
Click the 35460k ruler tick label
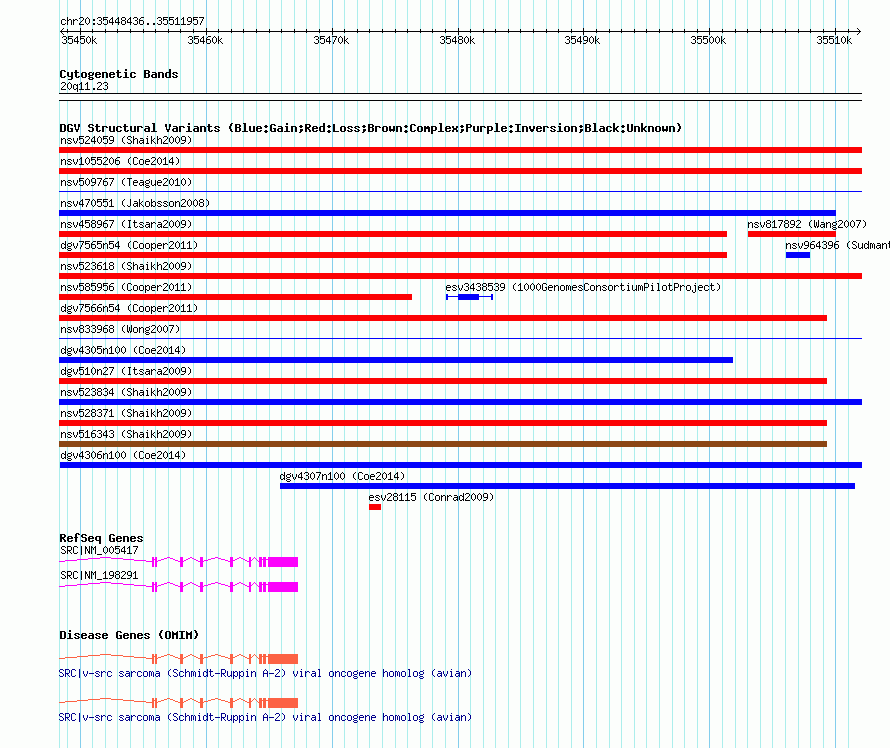205,40
